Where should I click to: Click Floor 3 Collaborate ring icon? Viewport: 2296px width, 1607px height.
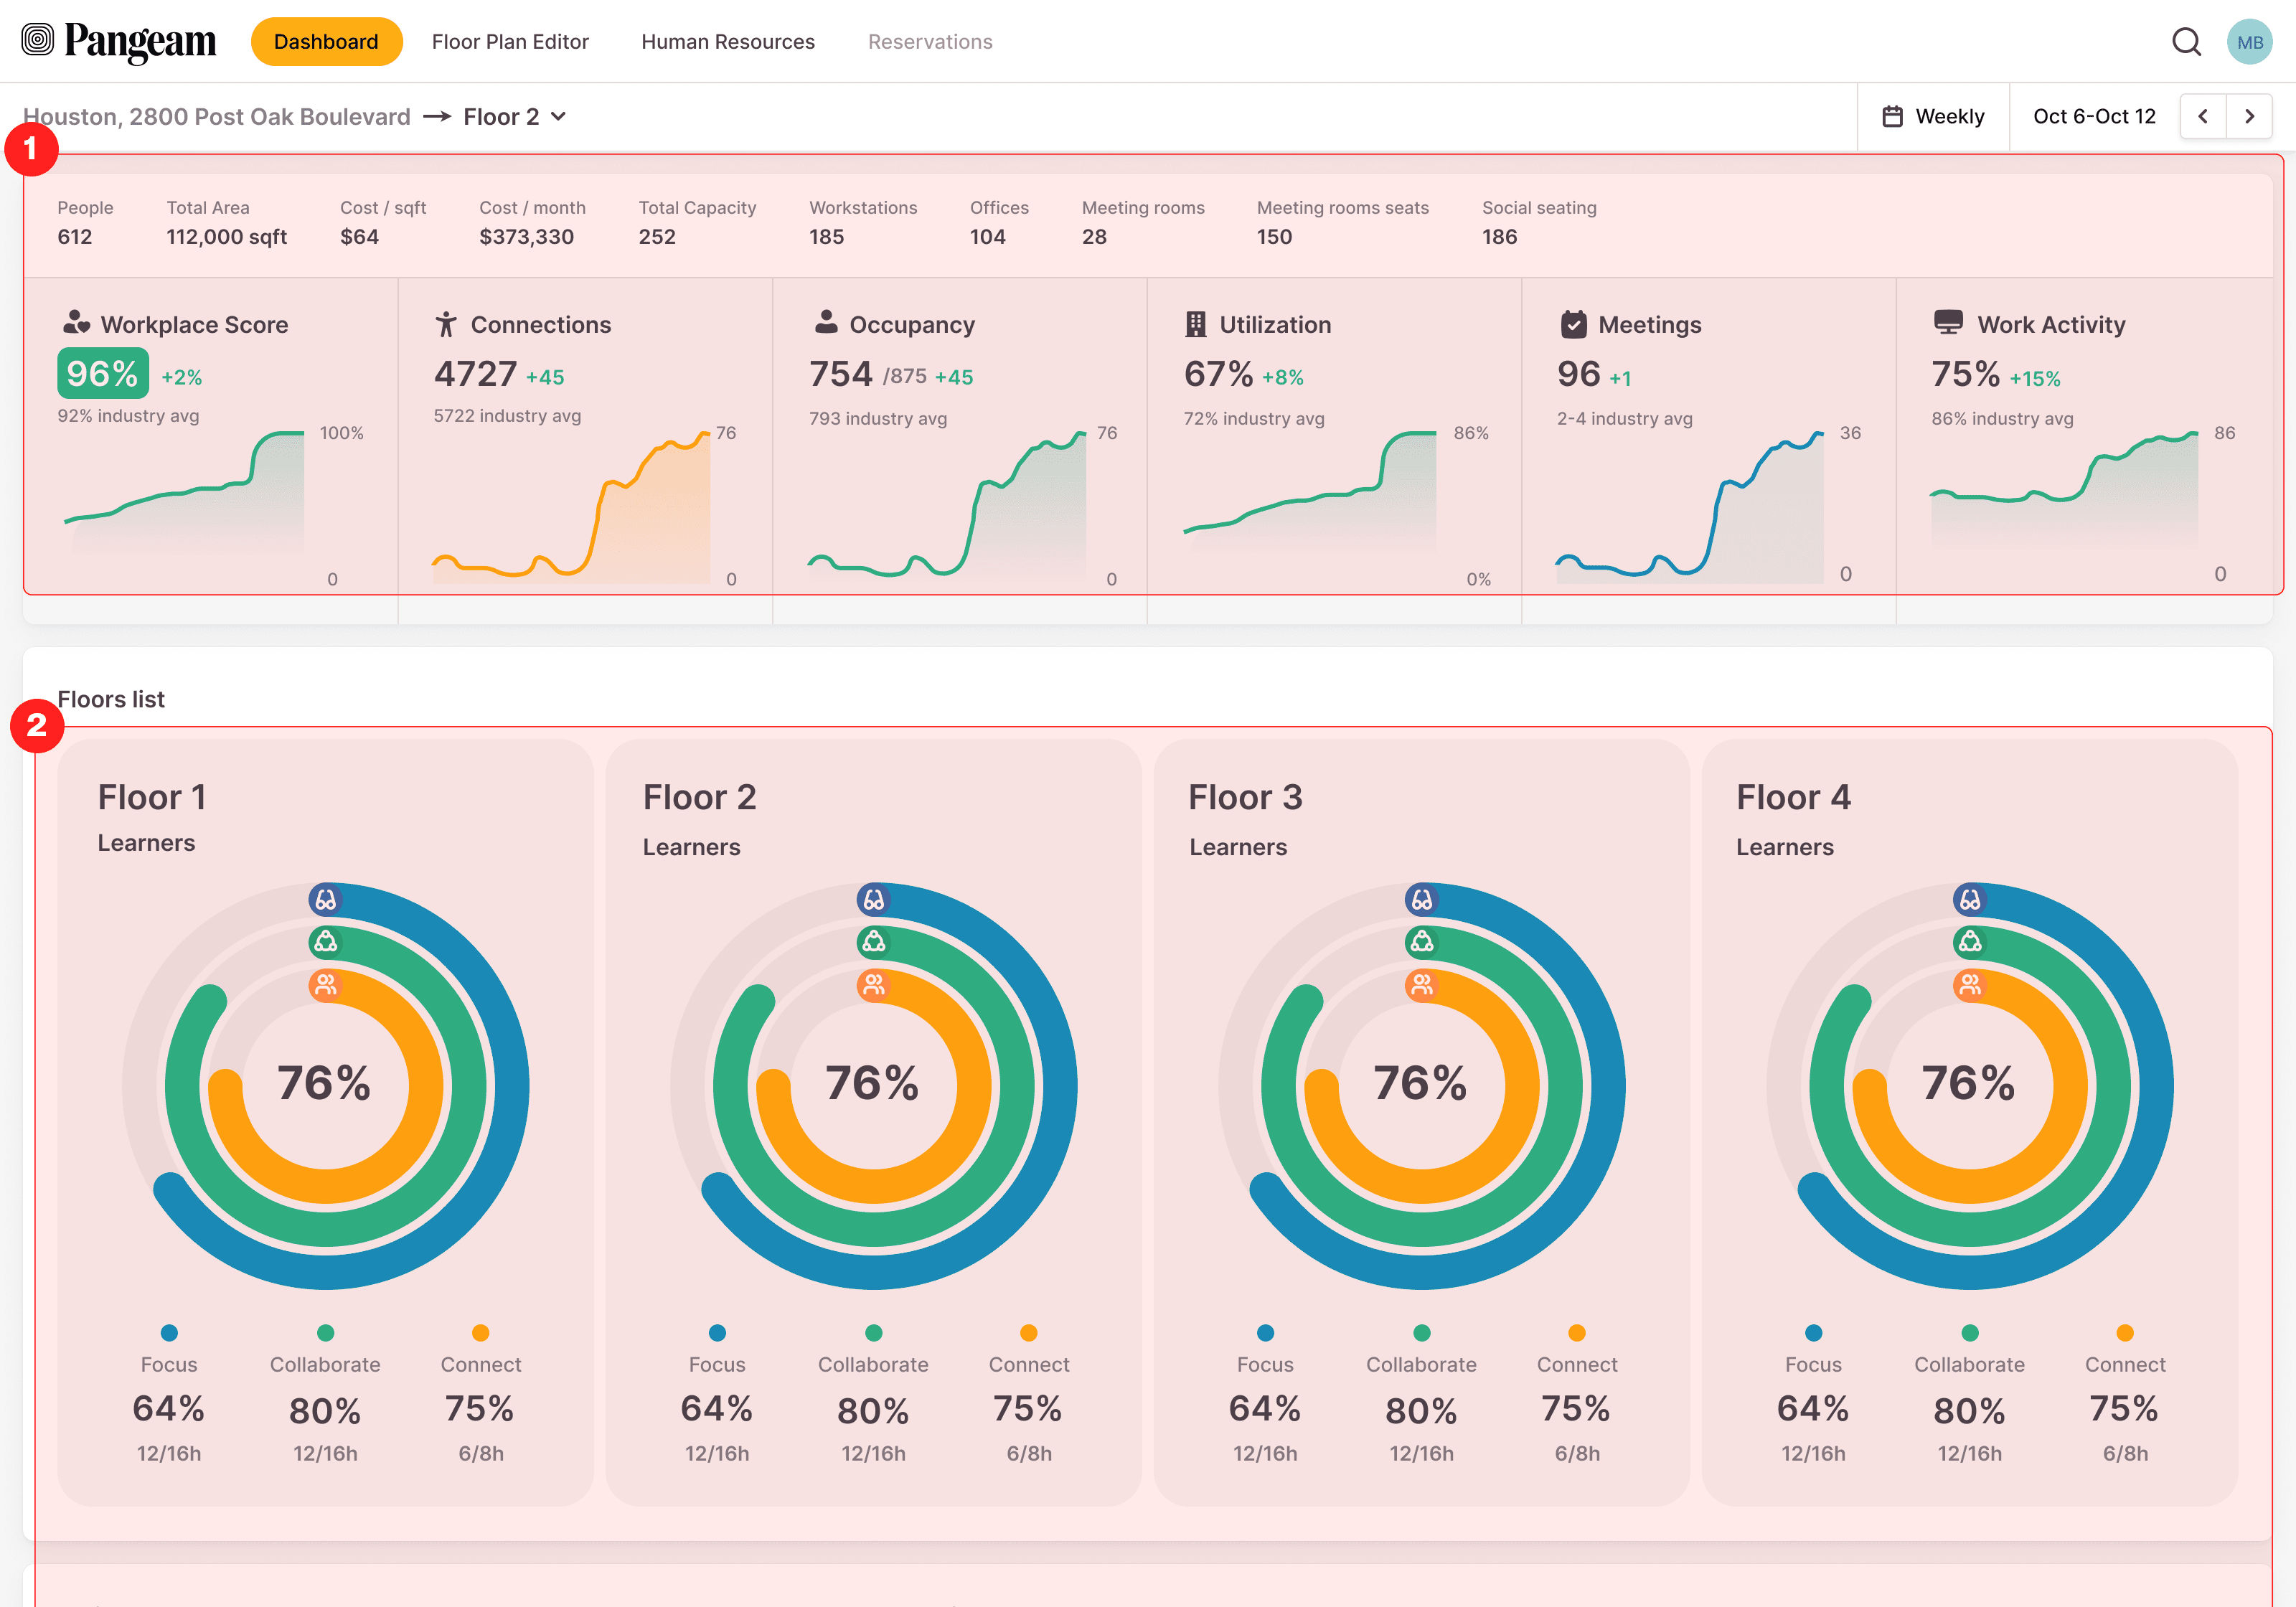point(1422,942)
